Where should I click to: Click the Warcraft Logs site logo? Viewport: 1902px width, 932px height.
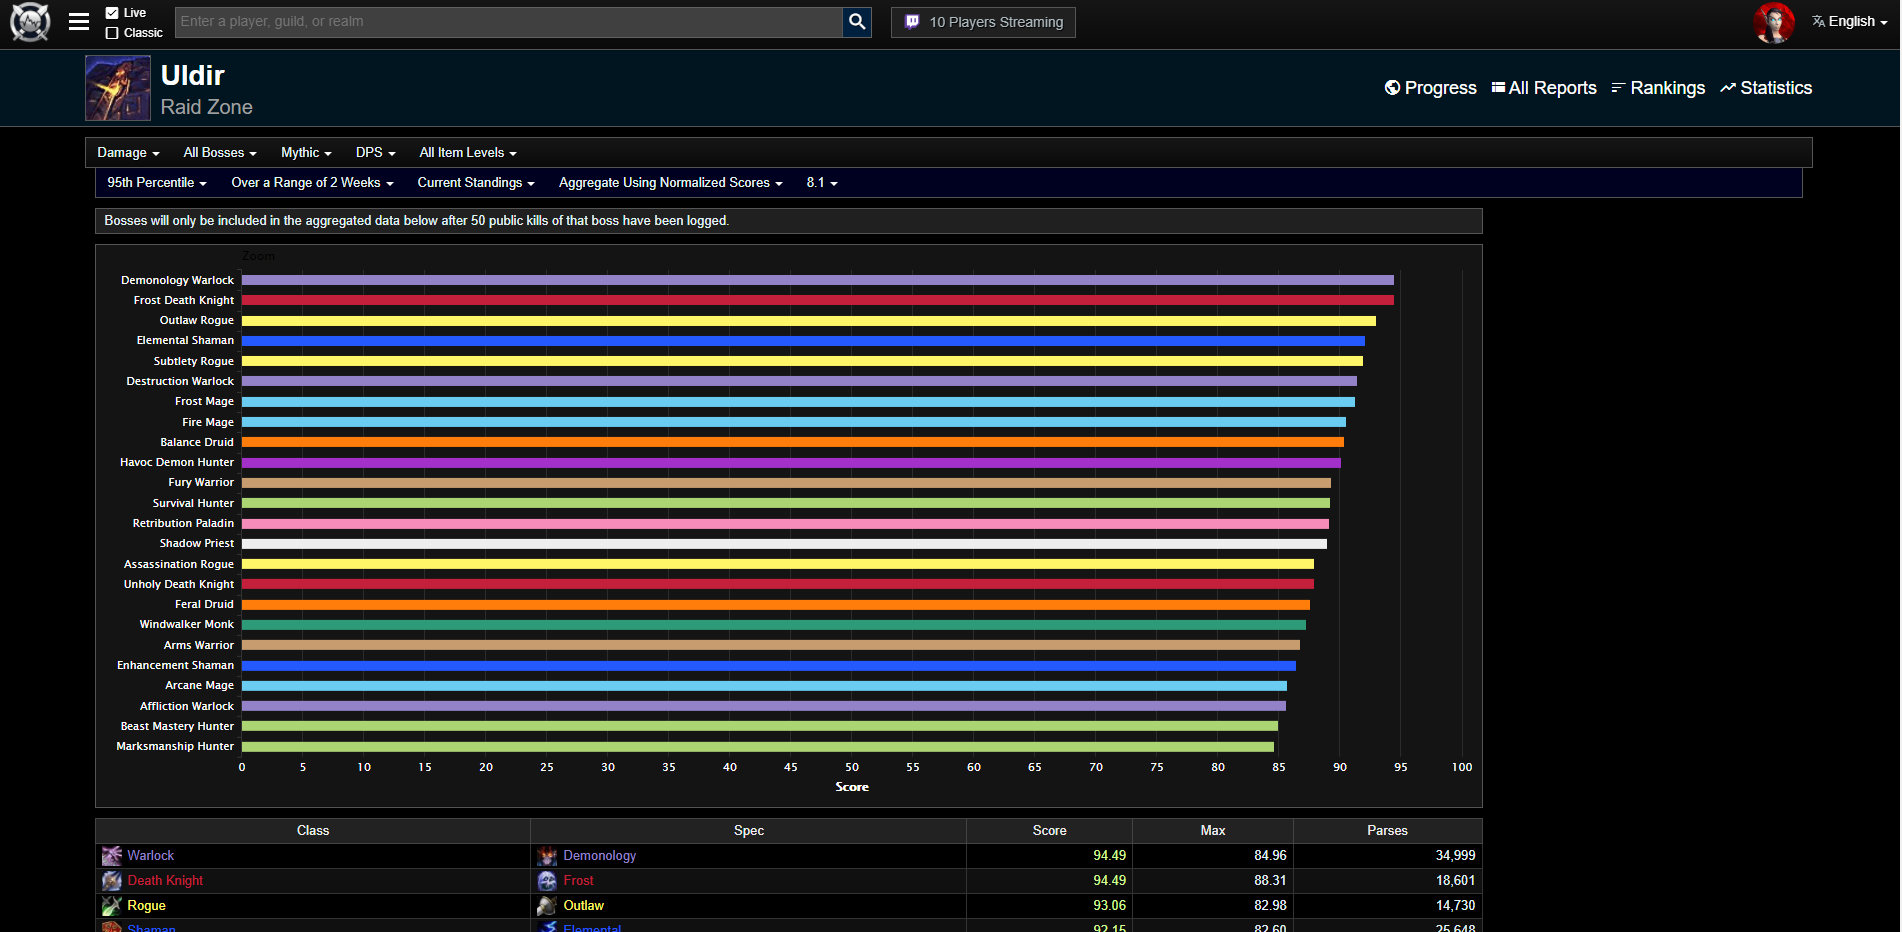[30, 22]
